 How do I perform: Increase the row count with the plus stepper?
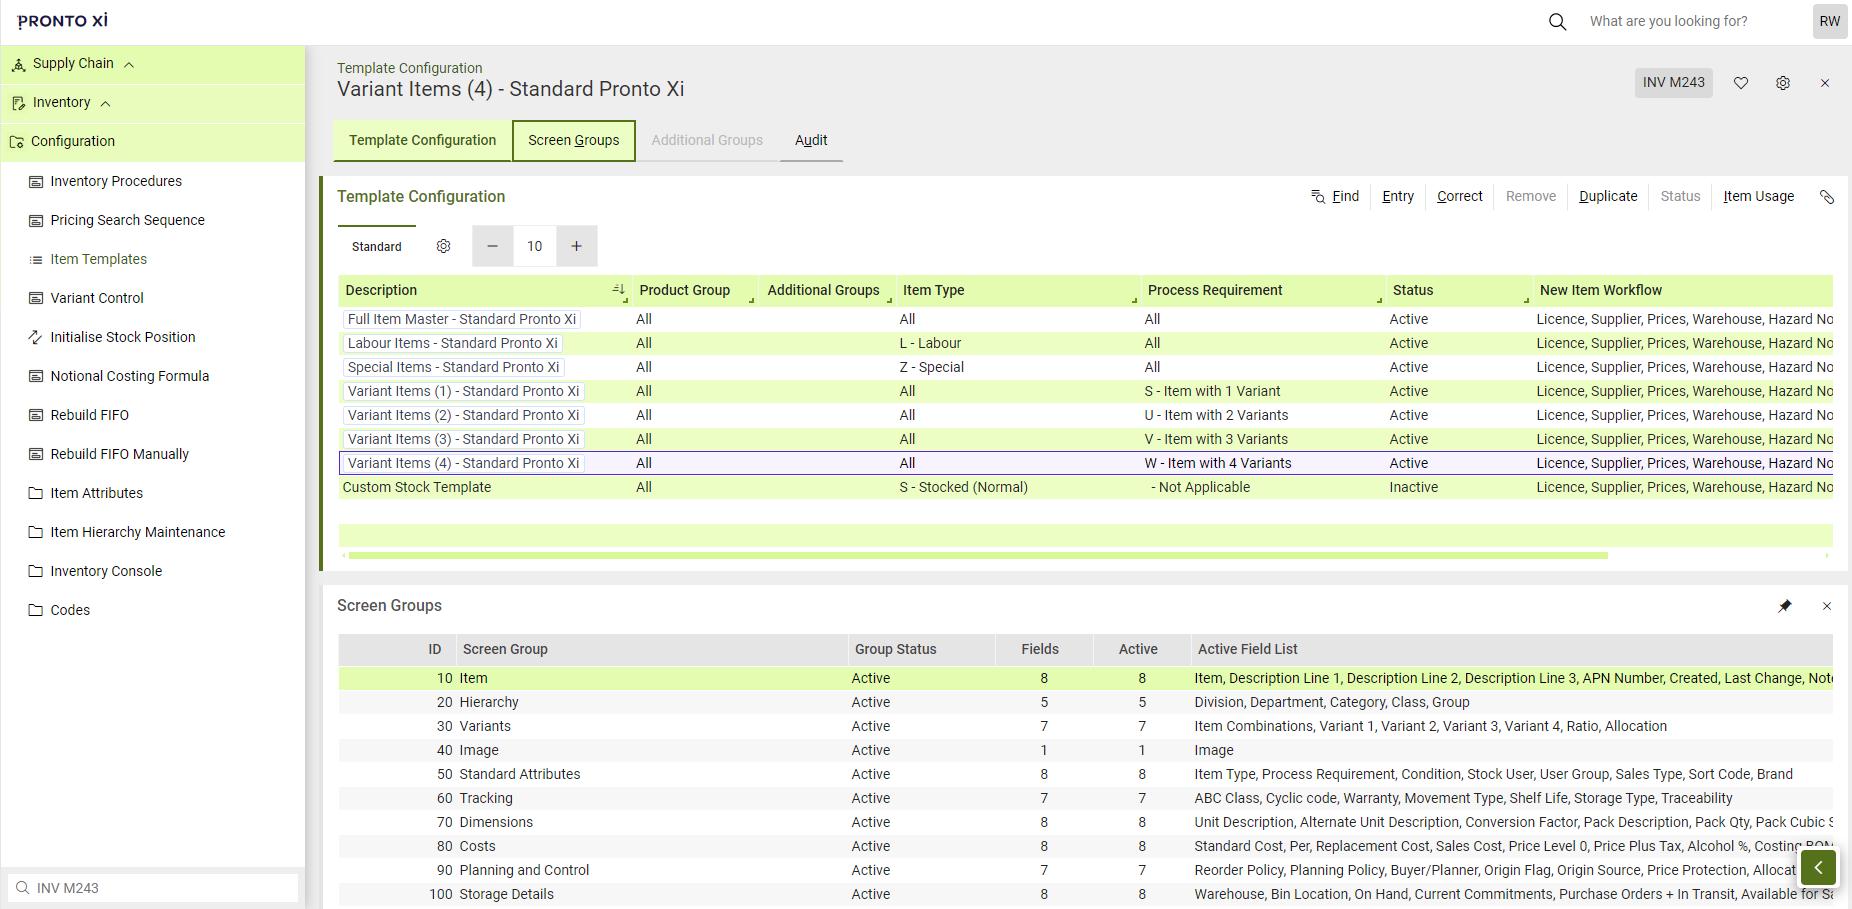(x=577, y=246)
